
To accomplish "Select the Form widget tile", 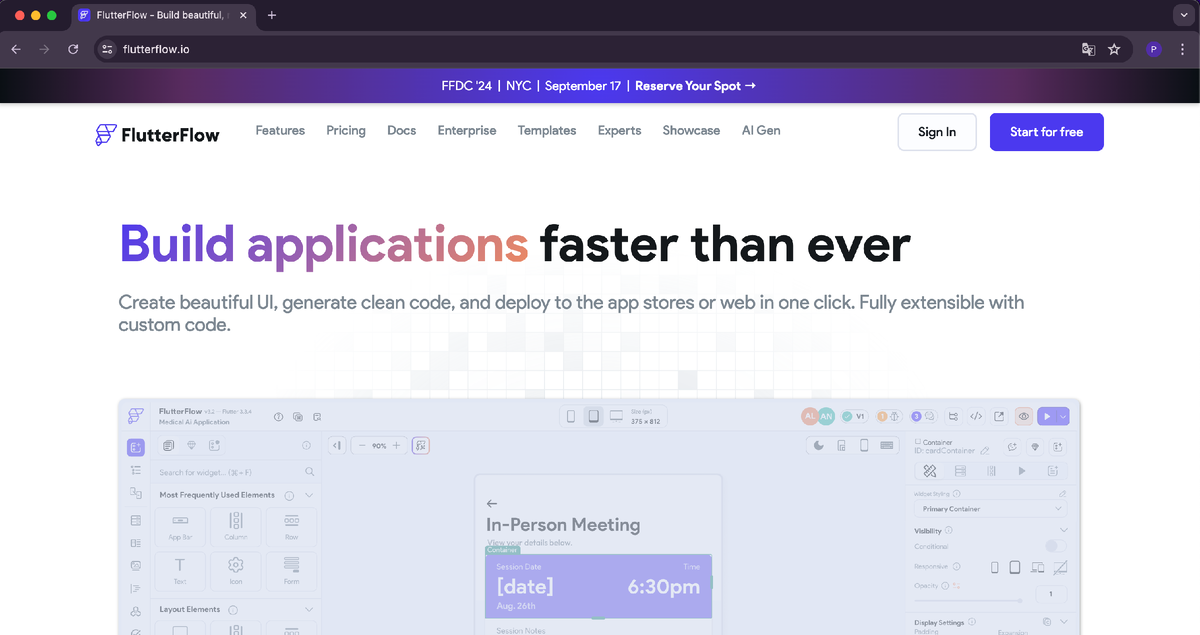I will [292, 571].
